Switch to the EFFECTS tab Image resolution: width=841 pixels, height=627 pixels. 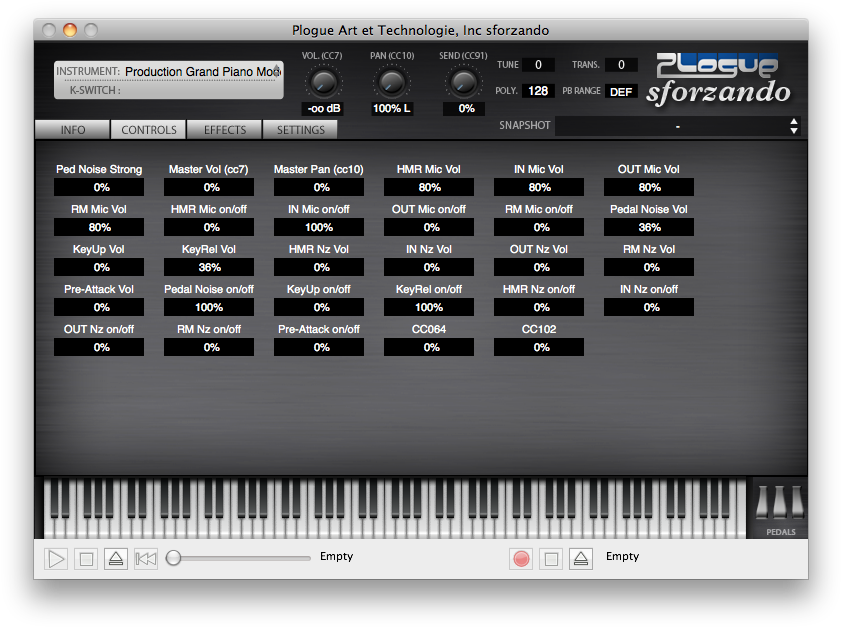[x=224, y=129]
